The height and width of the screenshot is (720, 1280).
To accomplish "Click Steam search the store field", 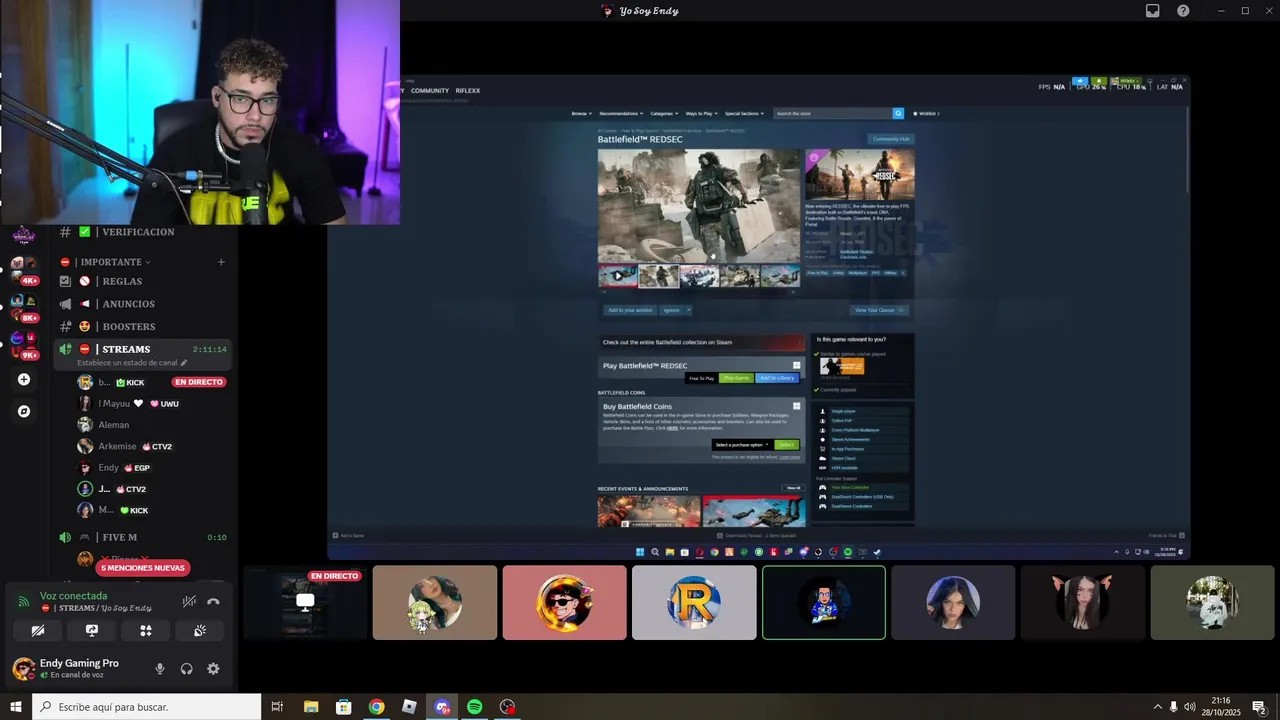I will coord(833,114).
